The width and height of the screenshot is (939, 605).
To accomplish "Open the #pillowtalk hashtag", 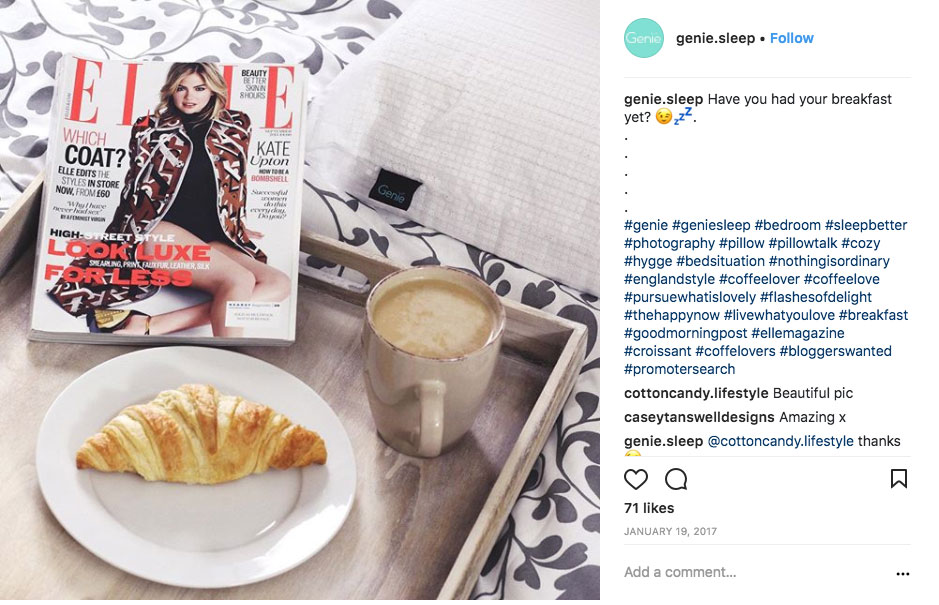I will tap(802, 243).
